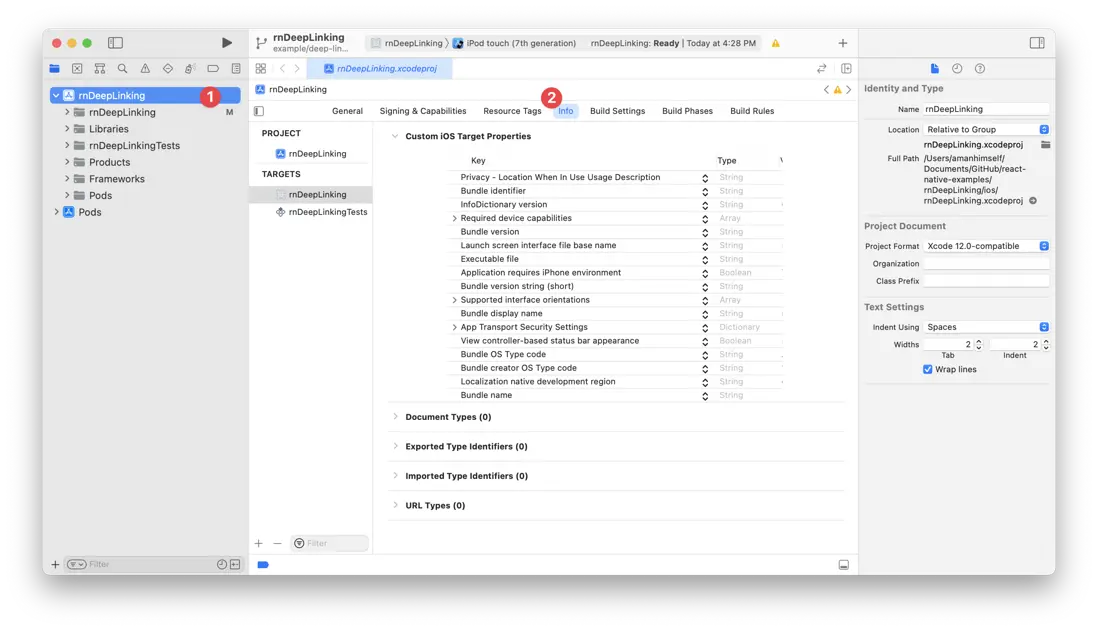This screenshot has height=631, width=1098.
Task: Show the History inspector
Action: [x=957, y=69]
